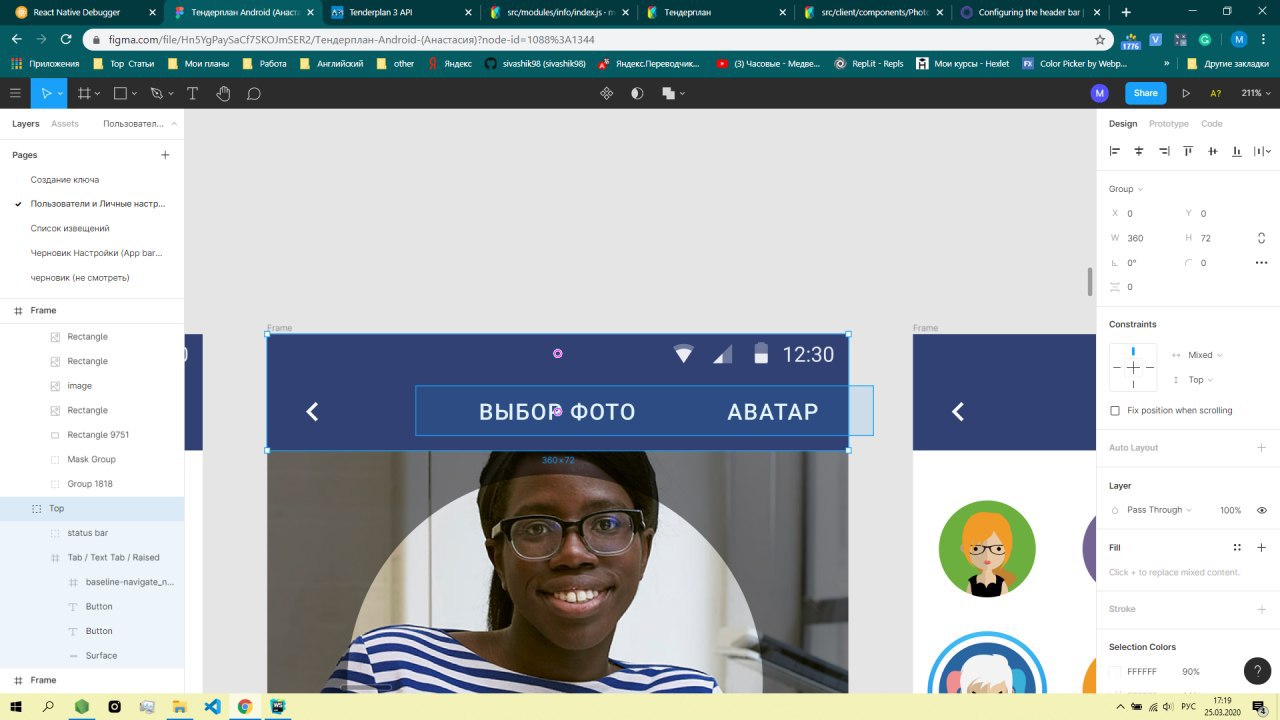Image resolution: width=1280 pixels, height=720 pixels.
Task: Click the user avatar M in toolbar
Action: point(1100,93)
